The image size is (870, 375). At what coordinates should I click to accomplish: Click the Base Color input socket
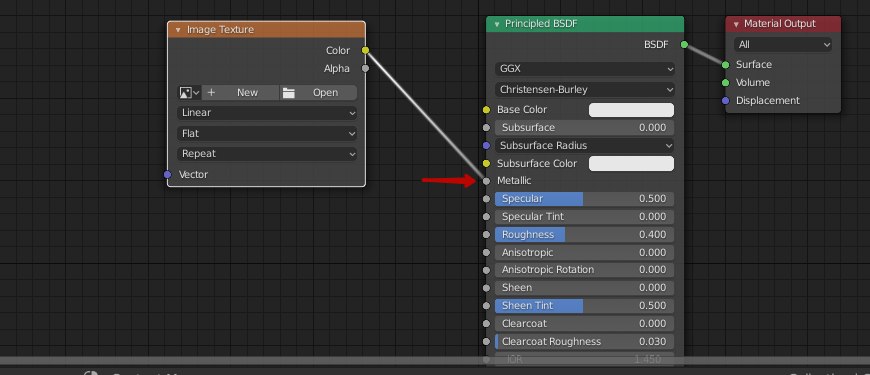coord(487,110)
